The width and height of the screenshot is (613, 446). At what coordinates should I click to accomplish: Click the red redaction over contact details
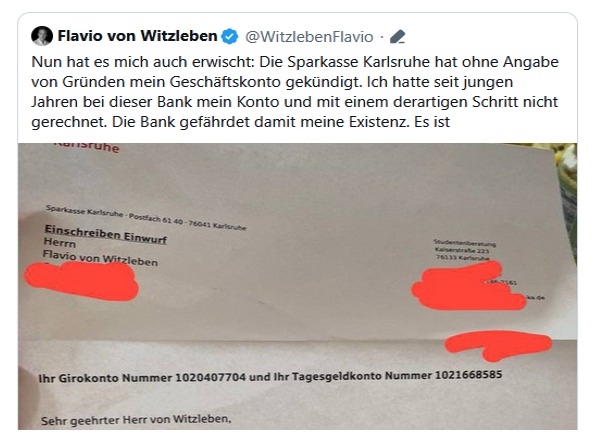coord(468,287)
